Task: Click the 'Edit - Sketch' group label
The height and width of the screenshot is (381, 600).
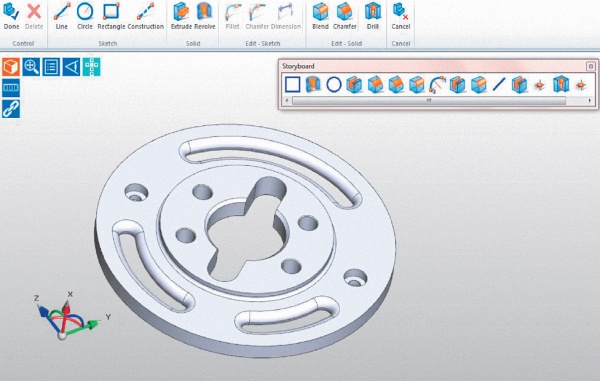Action: pos(262,44)
